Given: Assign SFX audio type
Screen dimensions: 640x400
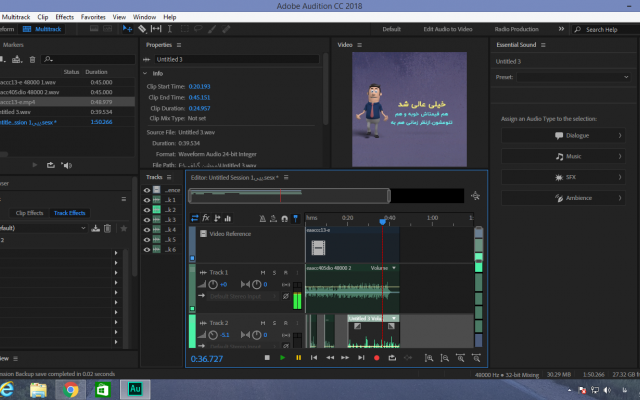Looking at the screenshot, I should click(x=563, y=177).
